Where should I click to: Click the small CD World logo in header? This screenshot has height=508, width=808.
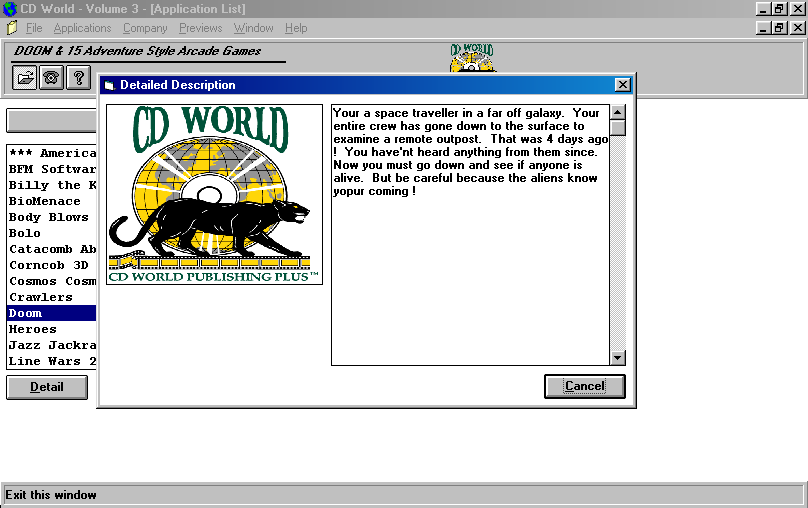tap(471, 56)
